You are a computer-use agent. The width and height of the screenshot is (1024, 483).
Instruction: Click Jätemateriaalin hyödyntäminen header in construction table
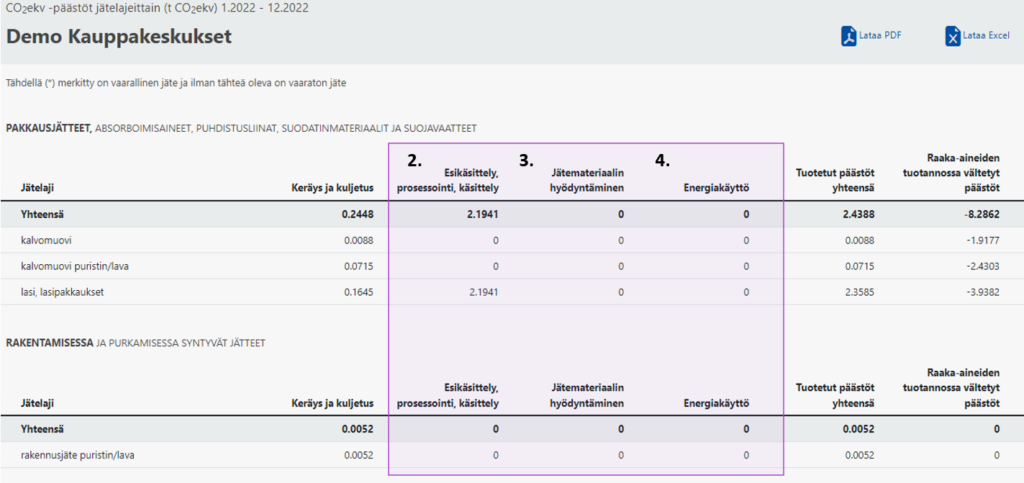(x=587, y=395)
